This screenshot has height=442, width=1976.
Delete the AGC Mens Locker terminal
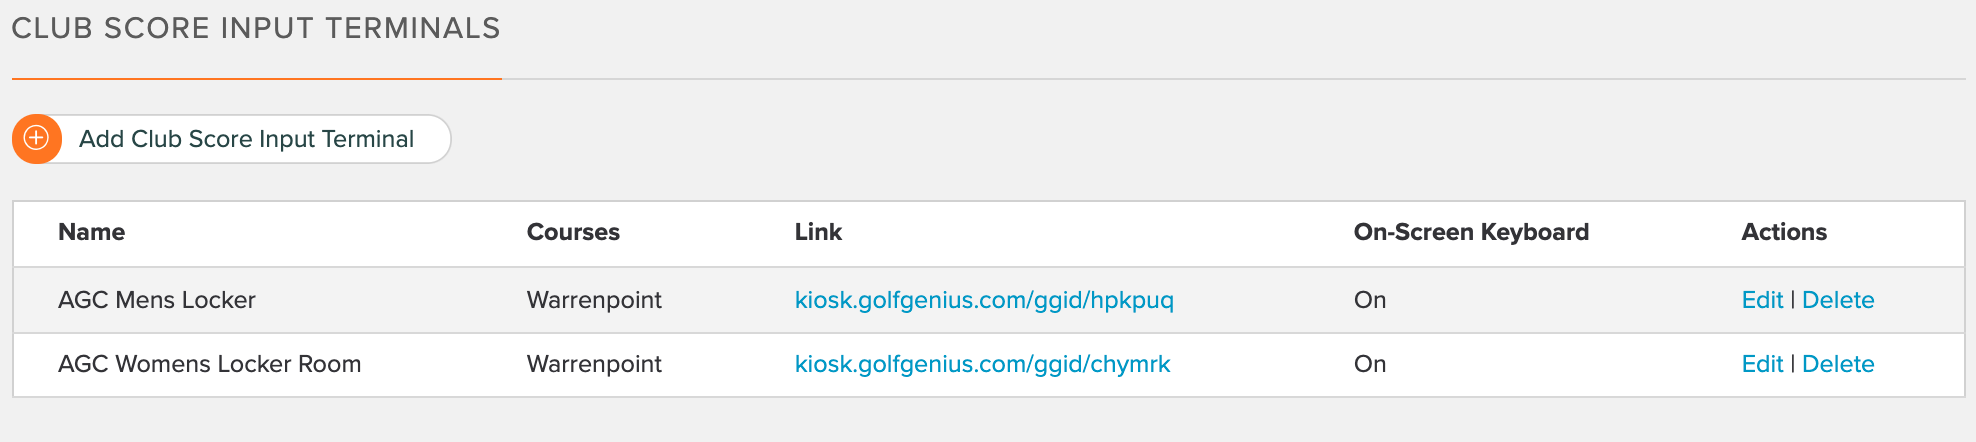pyautogui.click(x=1838, y=300)
